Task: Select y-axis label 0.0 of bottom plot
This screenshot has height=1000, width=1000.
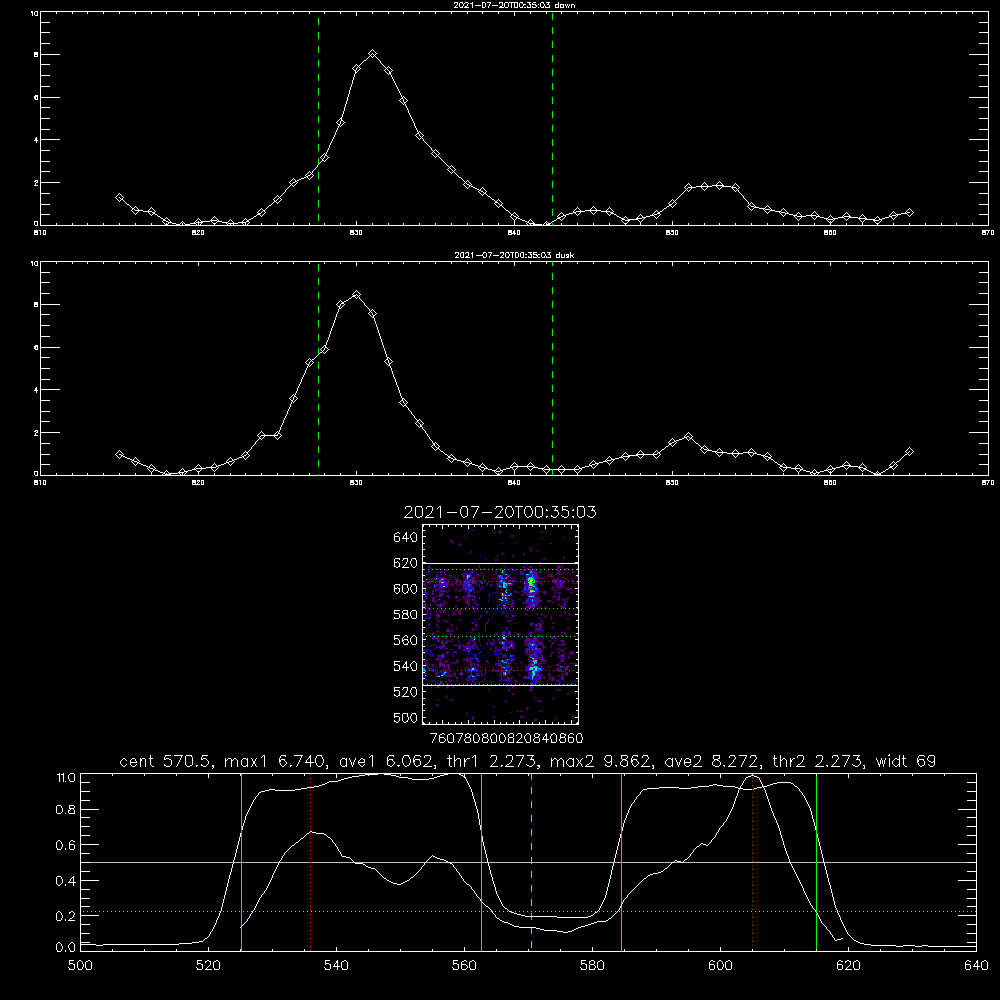Action: click(x=66, y=948)
